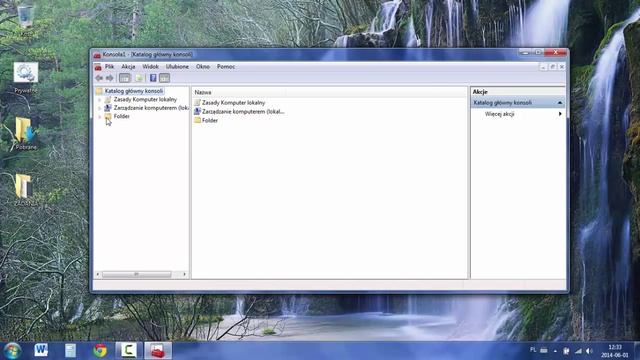The image size is (640, 360).
Task: Click the Forward arrow in the console toolbar
Action: tap(109, 78)
